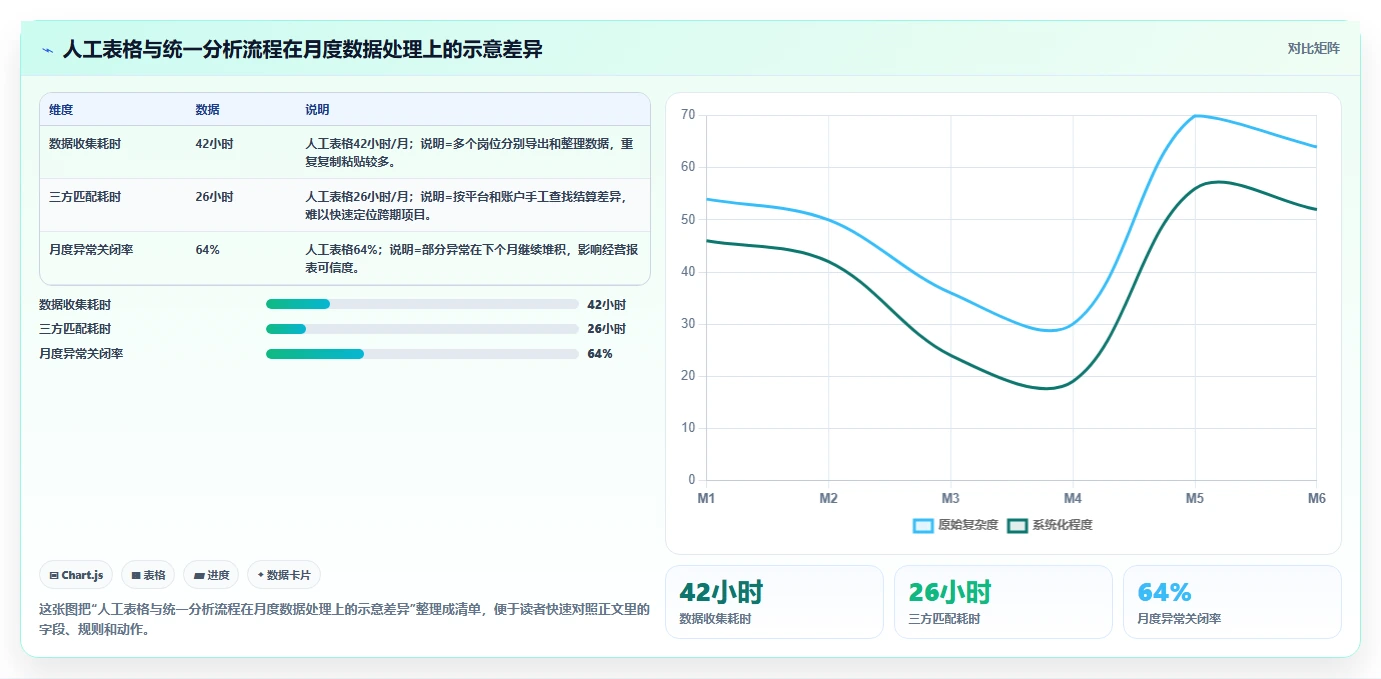Select the 数据收集耗时 table row label
Screen dimensions: 1381x679
click(85, 144)
